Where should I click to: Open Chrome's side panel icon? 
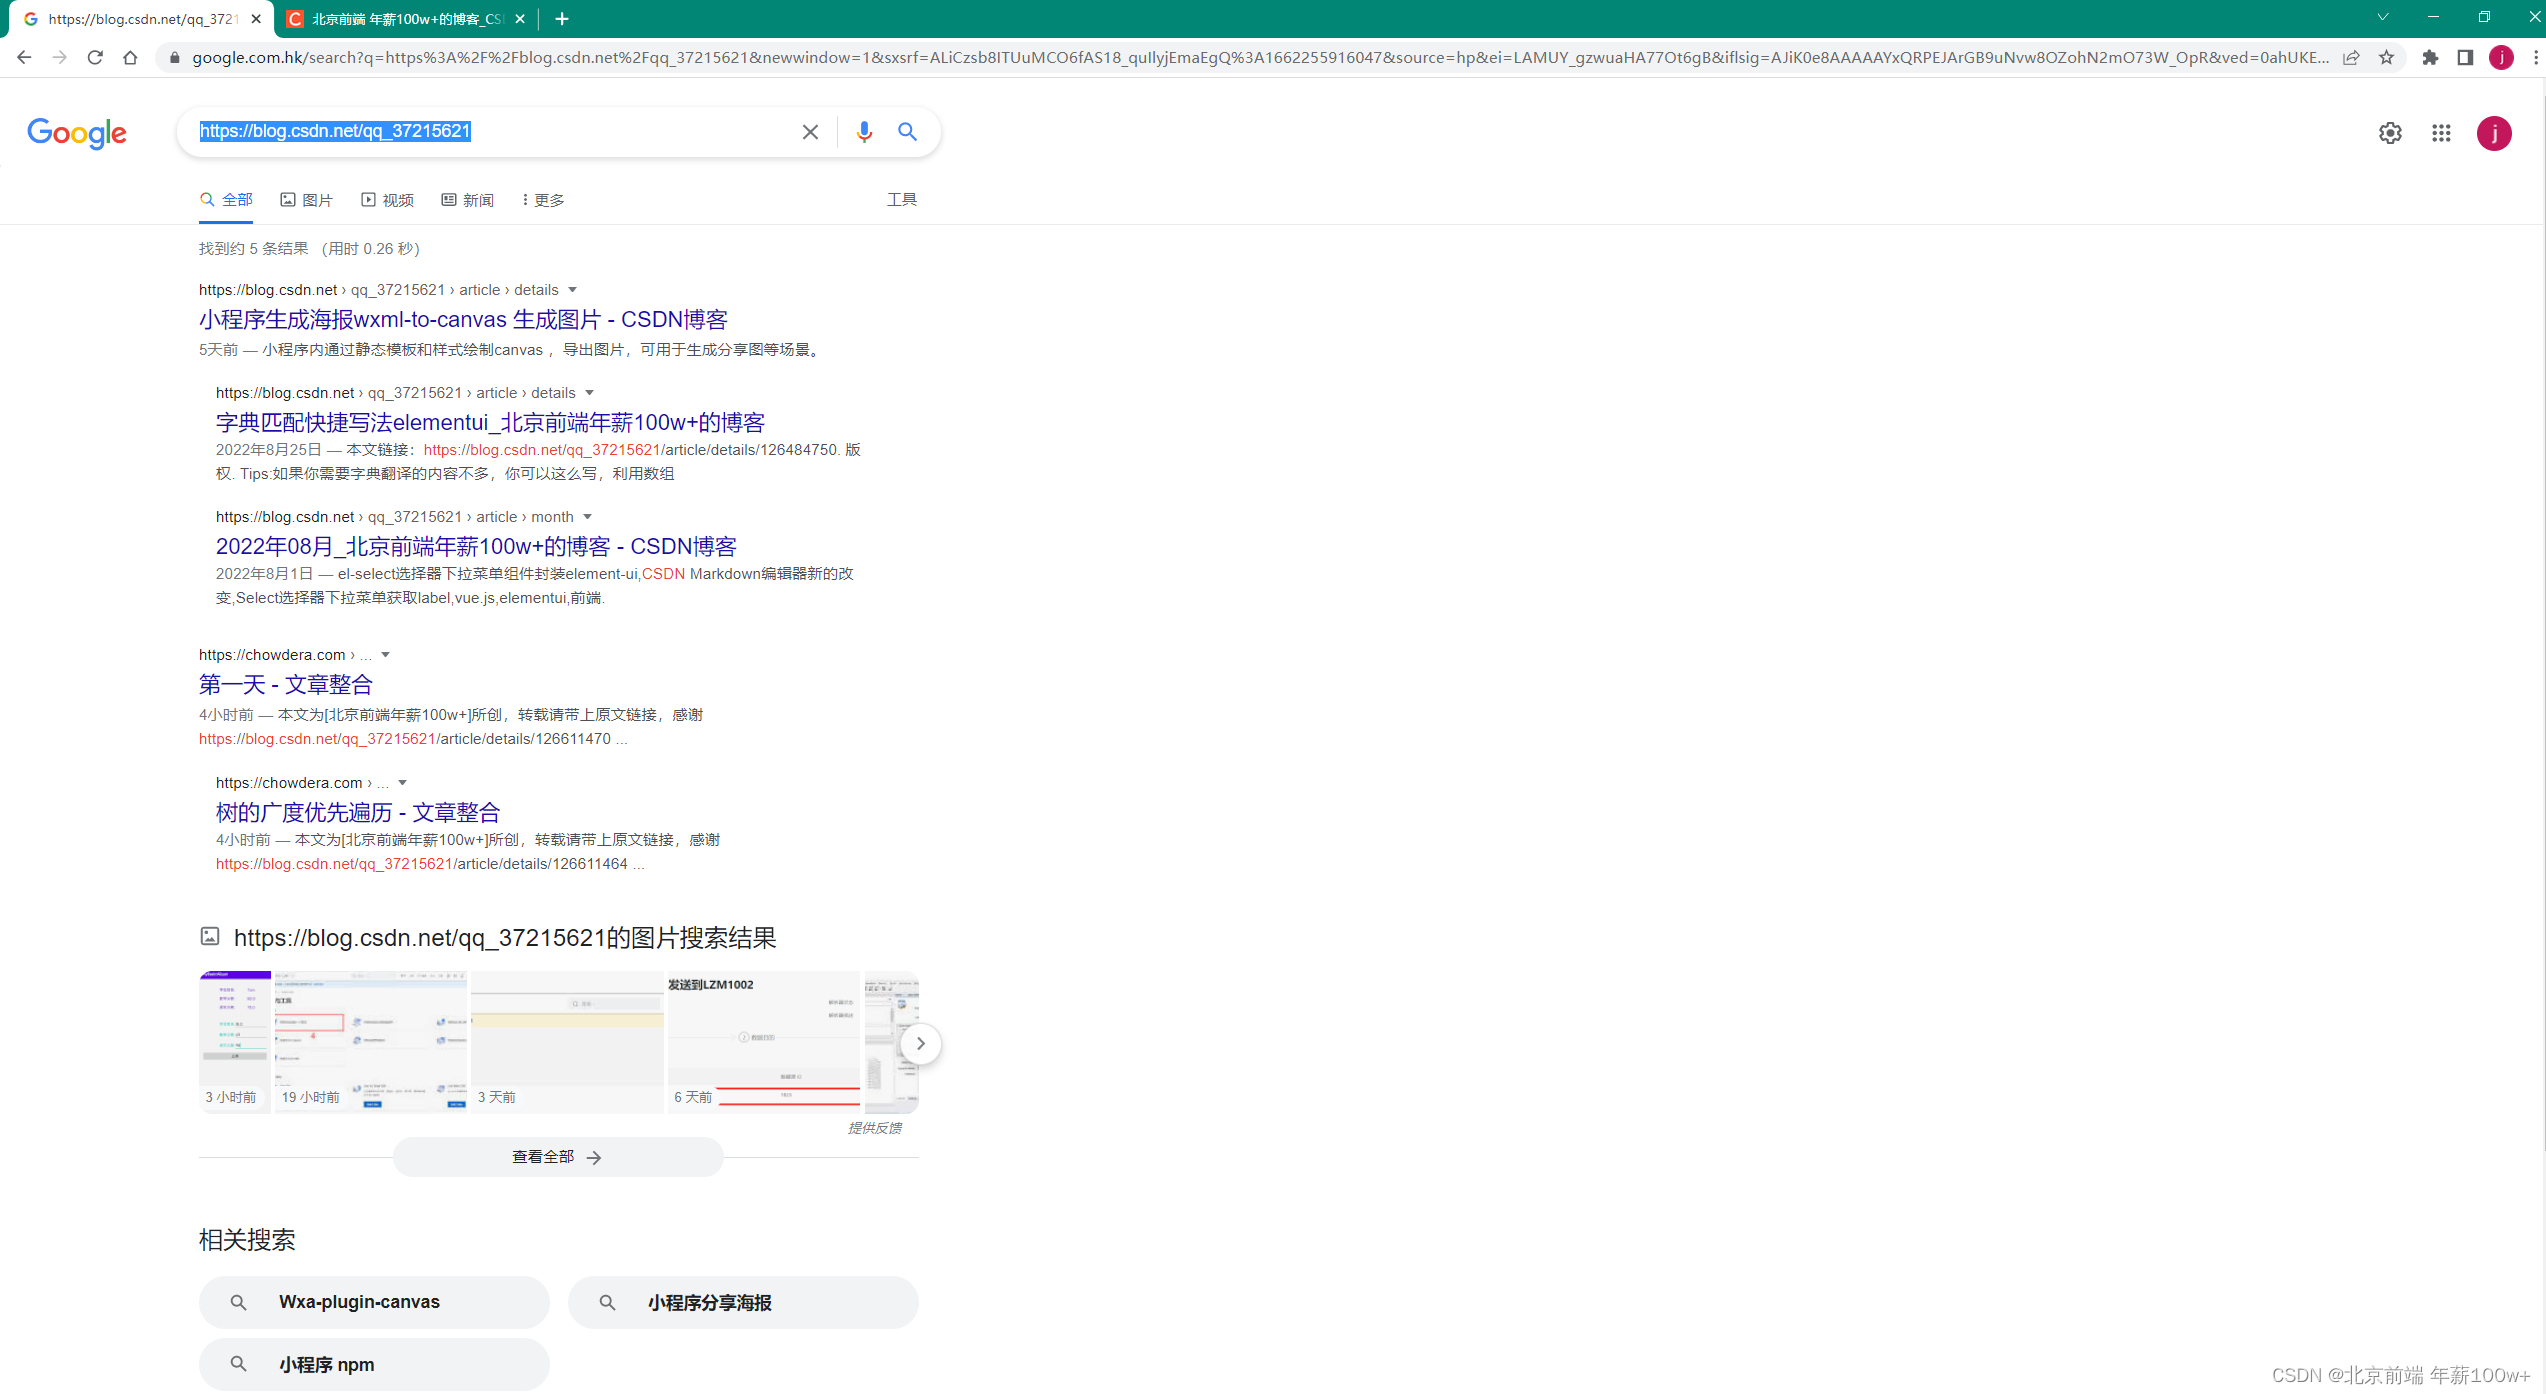[2466, 57]
